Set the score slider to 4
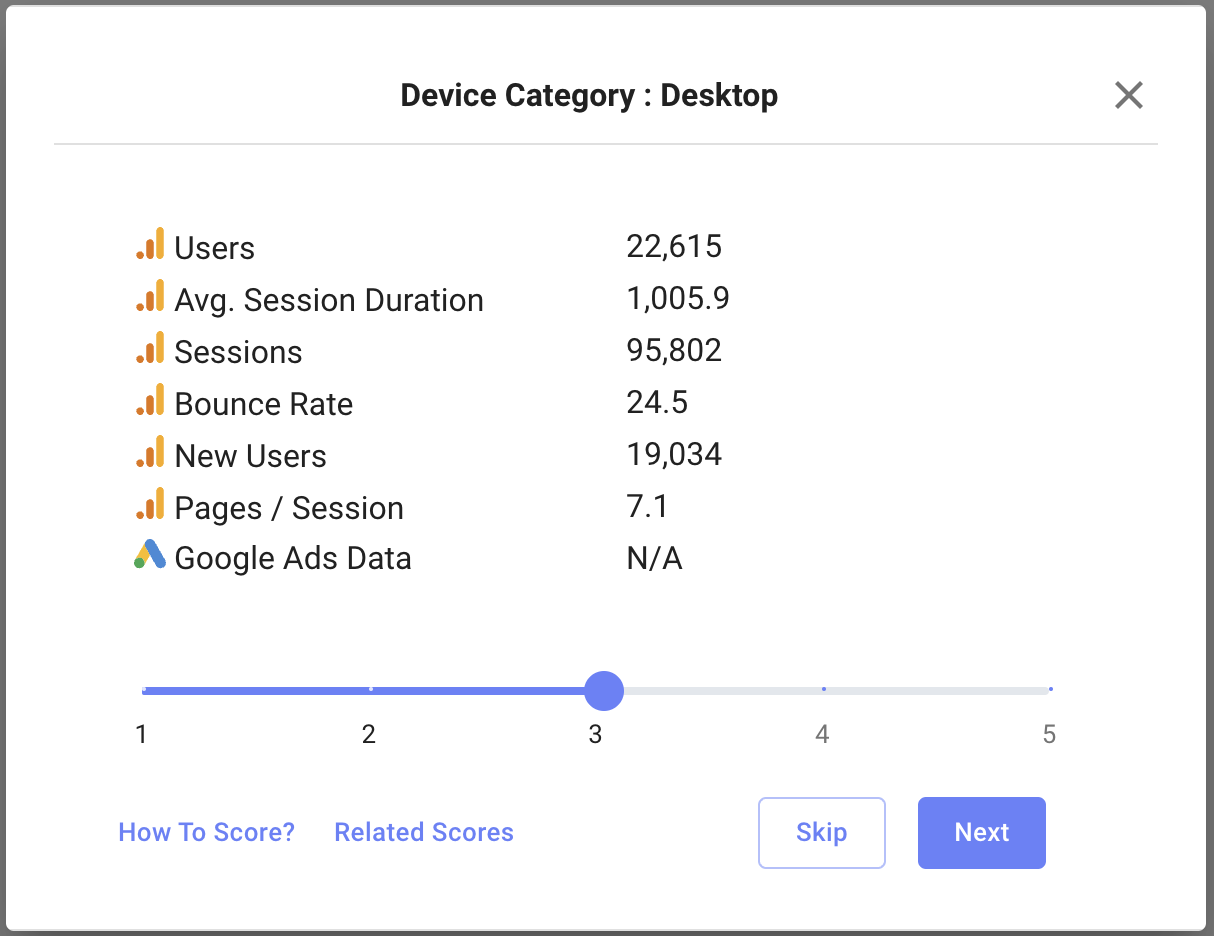The height and width of the screenshot is (936, 1214). (x=823, y=690)
